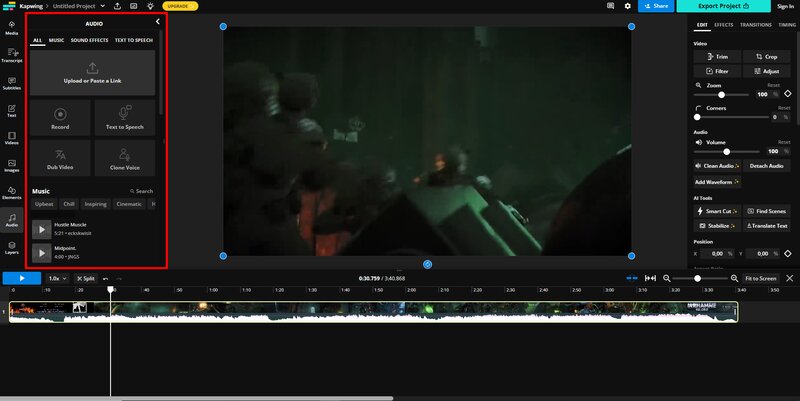Screen dimensions: 800x401
Task: Open the Images sidebar panel
Action: [12, 166]
